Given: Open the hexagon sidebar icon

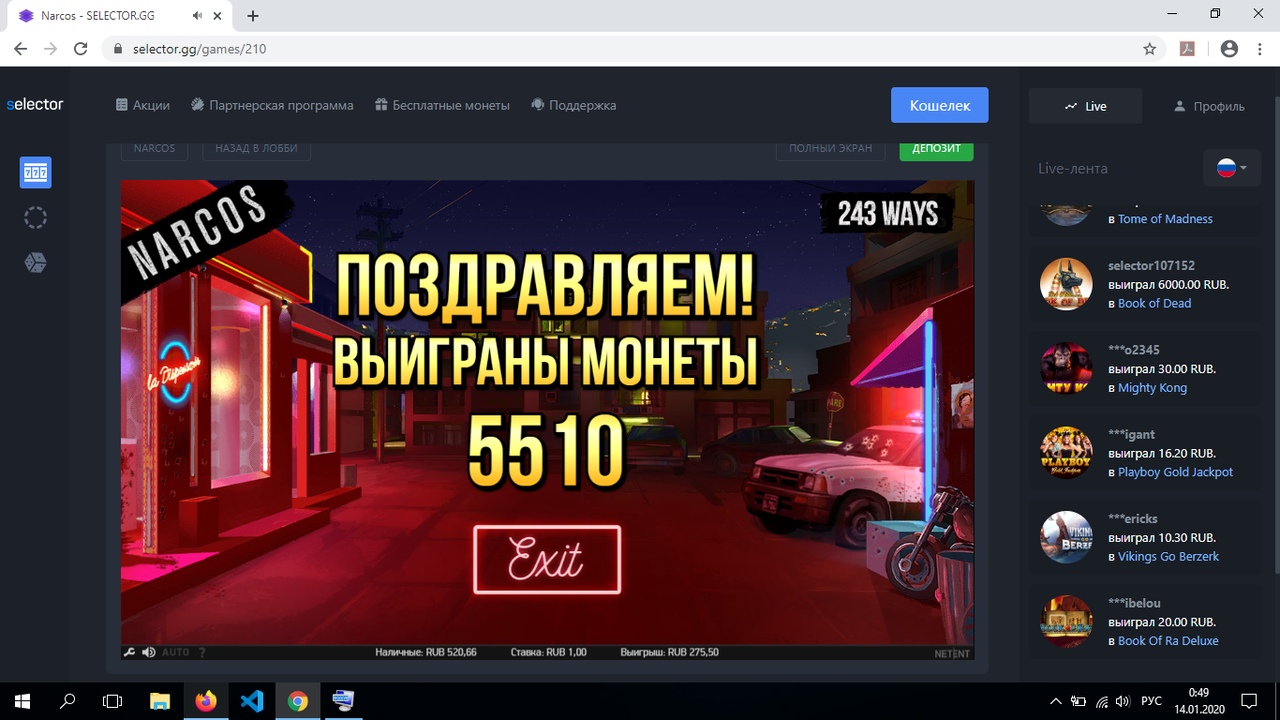Looking at the screenshot, I should coord(35,262).
